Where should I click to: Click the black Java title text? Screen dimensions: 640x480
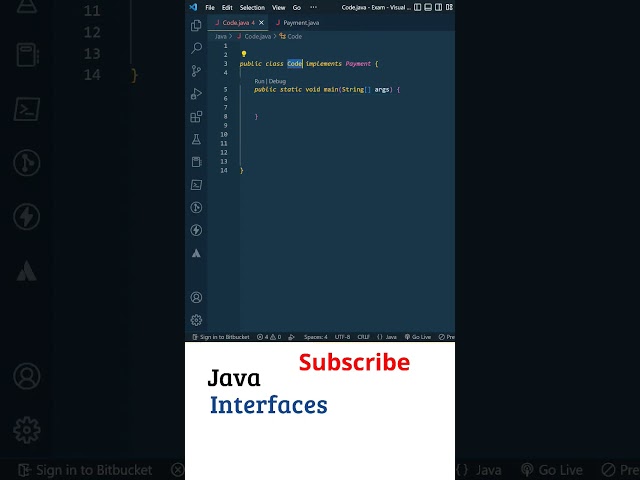234,378
